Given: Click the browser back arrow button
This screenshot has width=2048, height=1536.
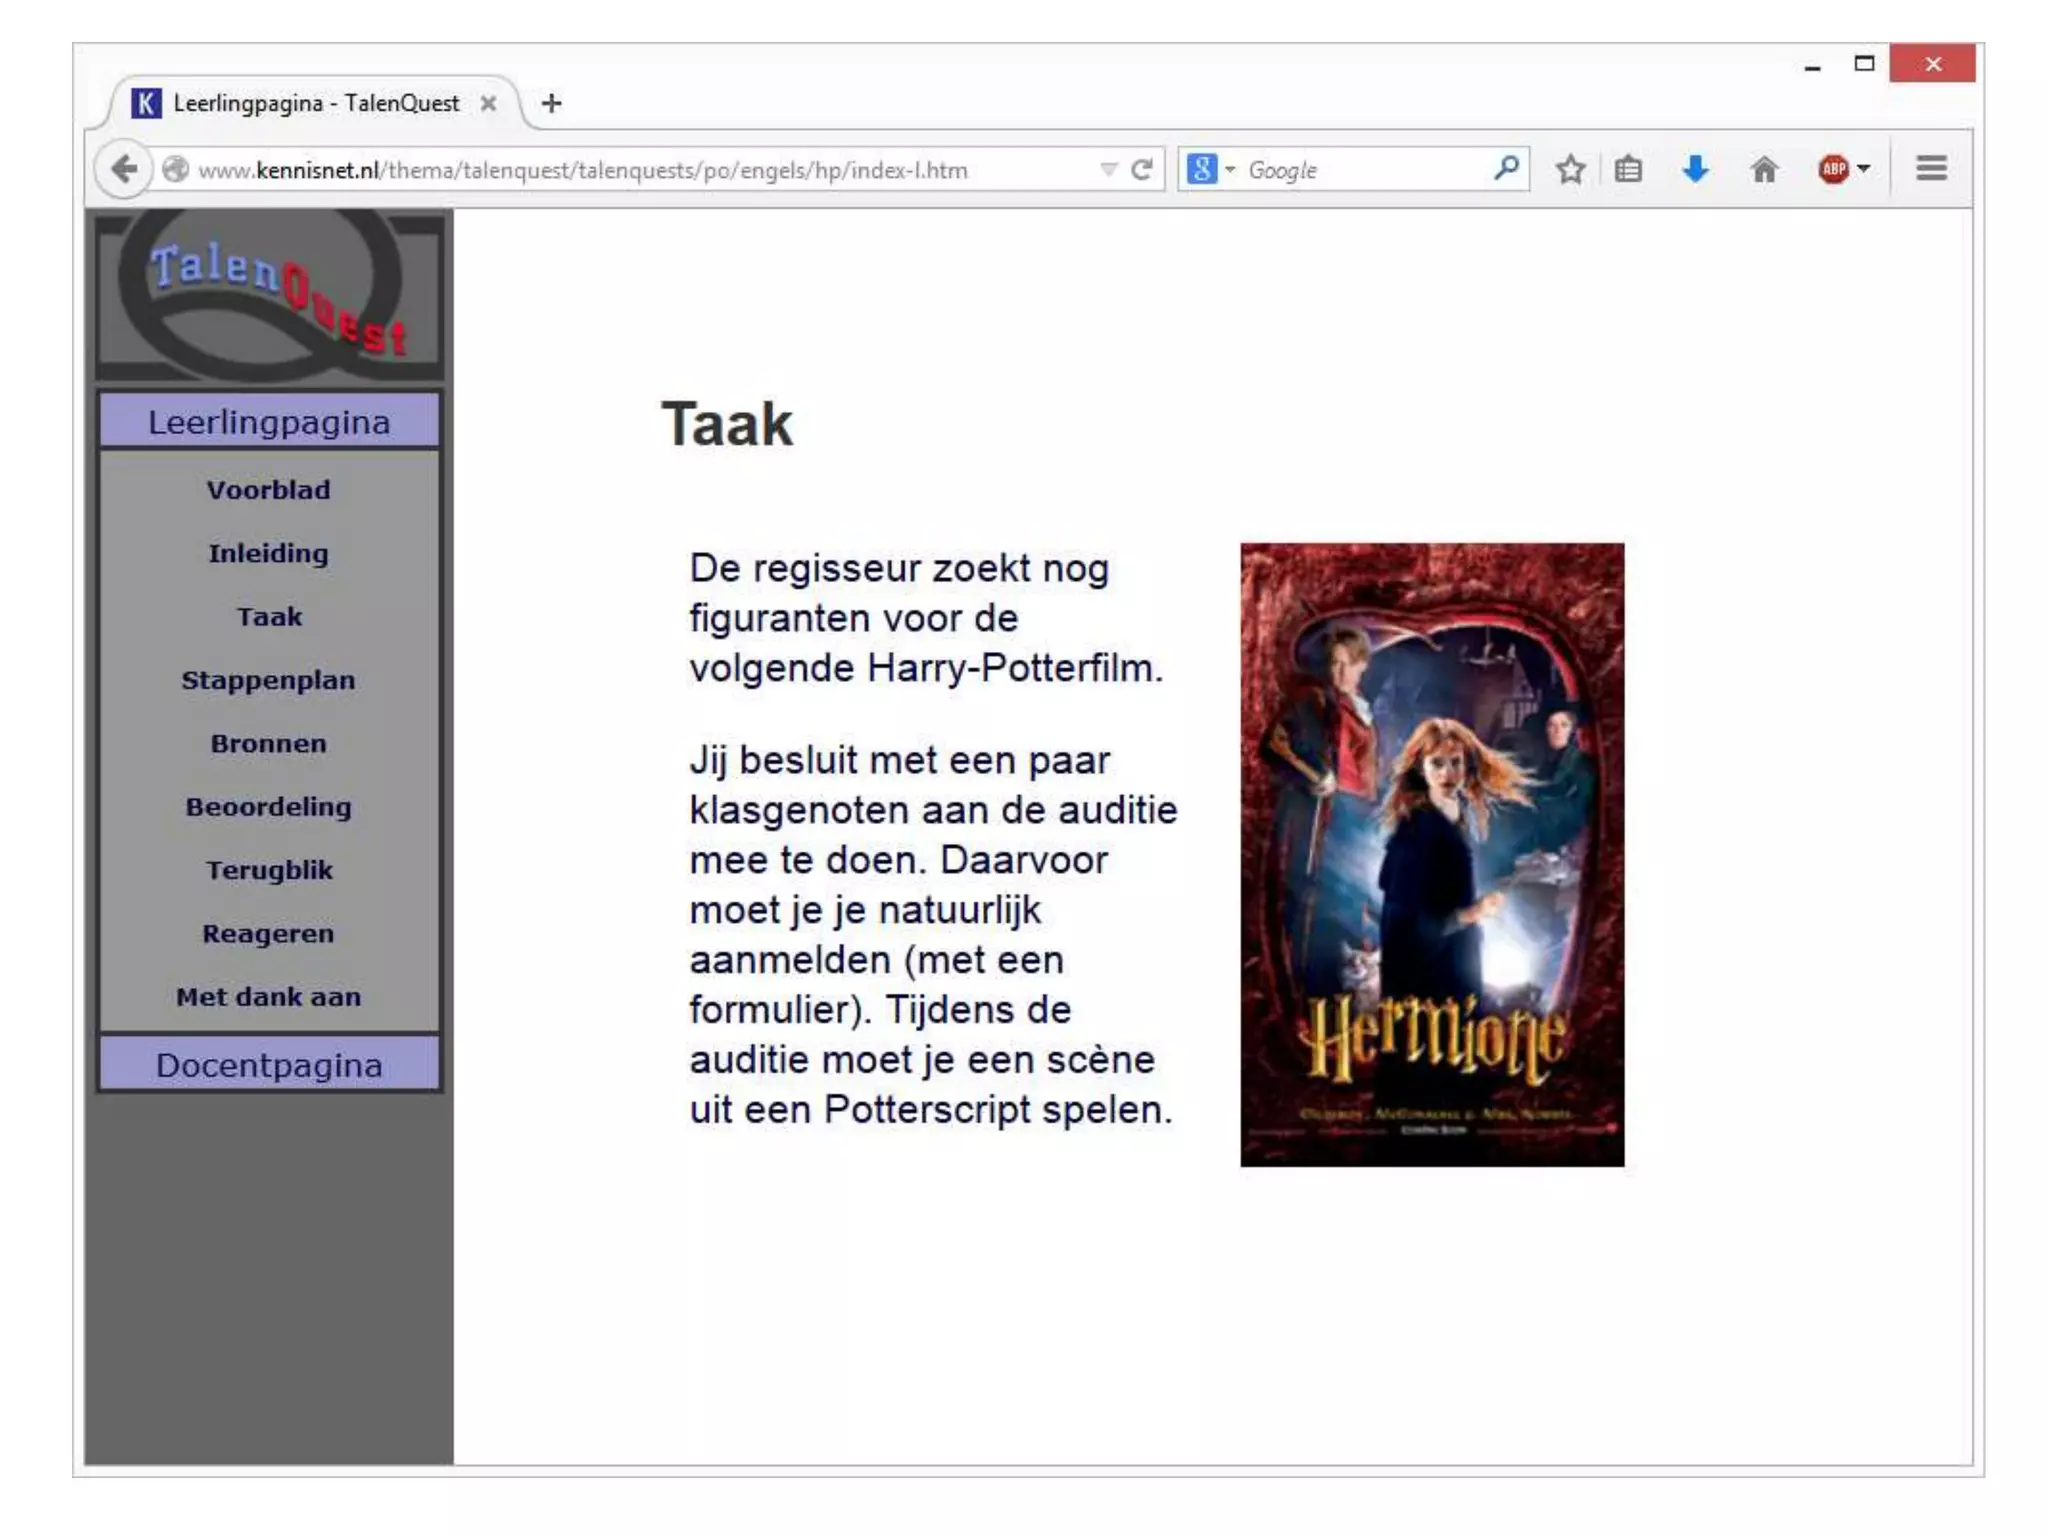Looking at the screenshot, I should pos(124,169).
